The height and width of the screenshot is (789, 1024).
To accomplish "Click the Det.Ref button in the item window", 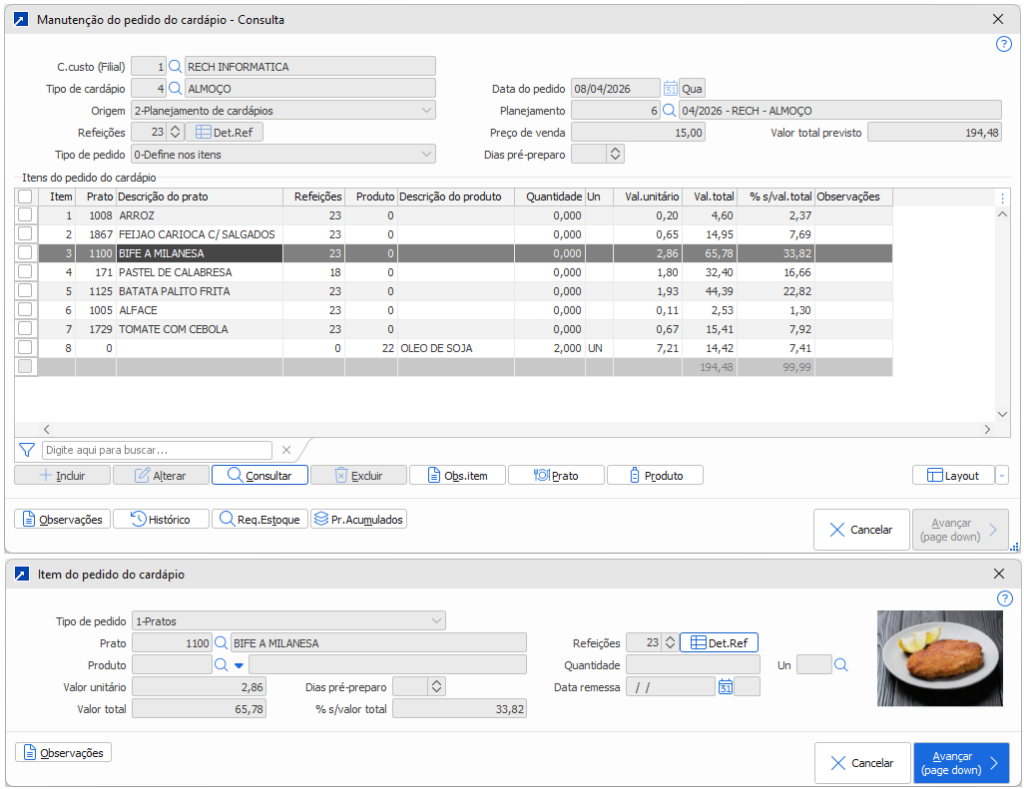I will click(x=719, y=643).
